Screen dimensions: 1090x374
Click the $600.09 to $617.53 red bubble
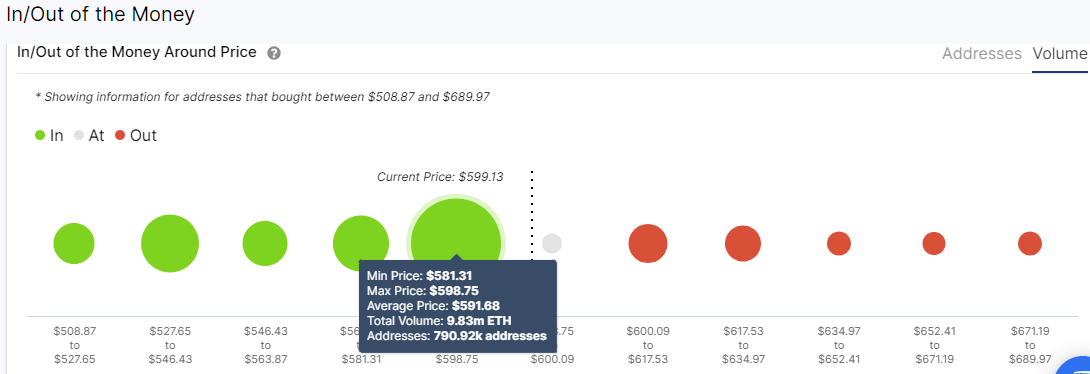(648, 244)
